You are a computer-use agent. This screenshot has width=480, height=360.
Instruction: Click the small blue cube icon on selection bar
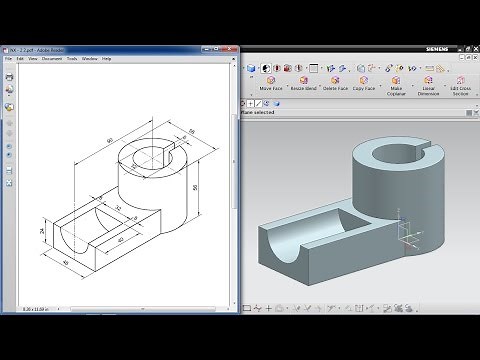click(x=276, y=104)
